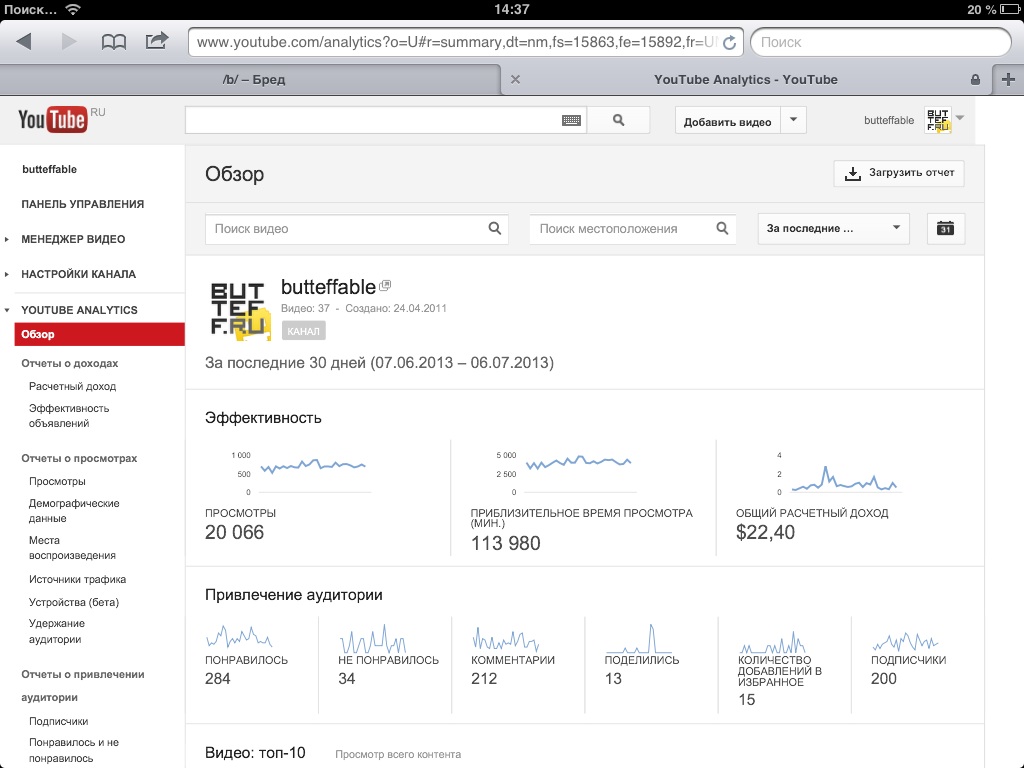Reload the page with refresh icon
Viewport: 1024px width, 768px height.
729,42
